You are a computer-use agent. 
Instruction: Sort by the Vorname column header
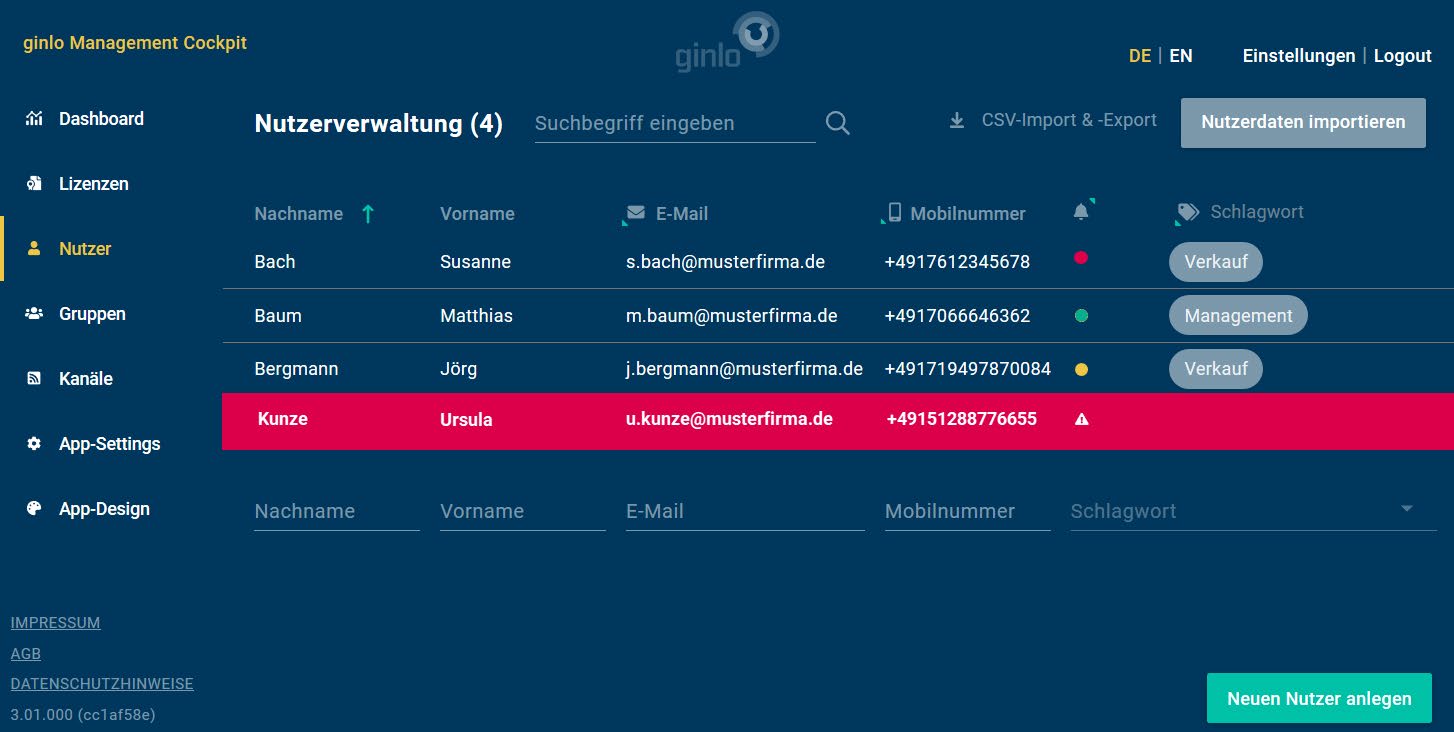[477, 214]
